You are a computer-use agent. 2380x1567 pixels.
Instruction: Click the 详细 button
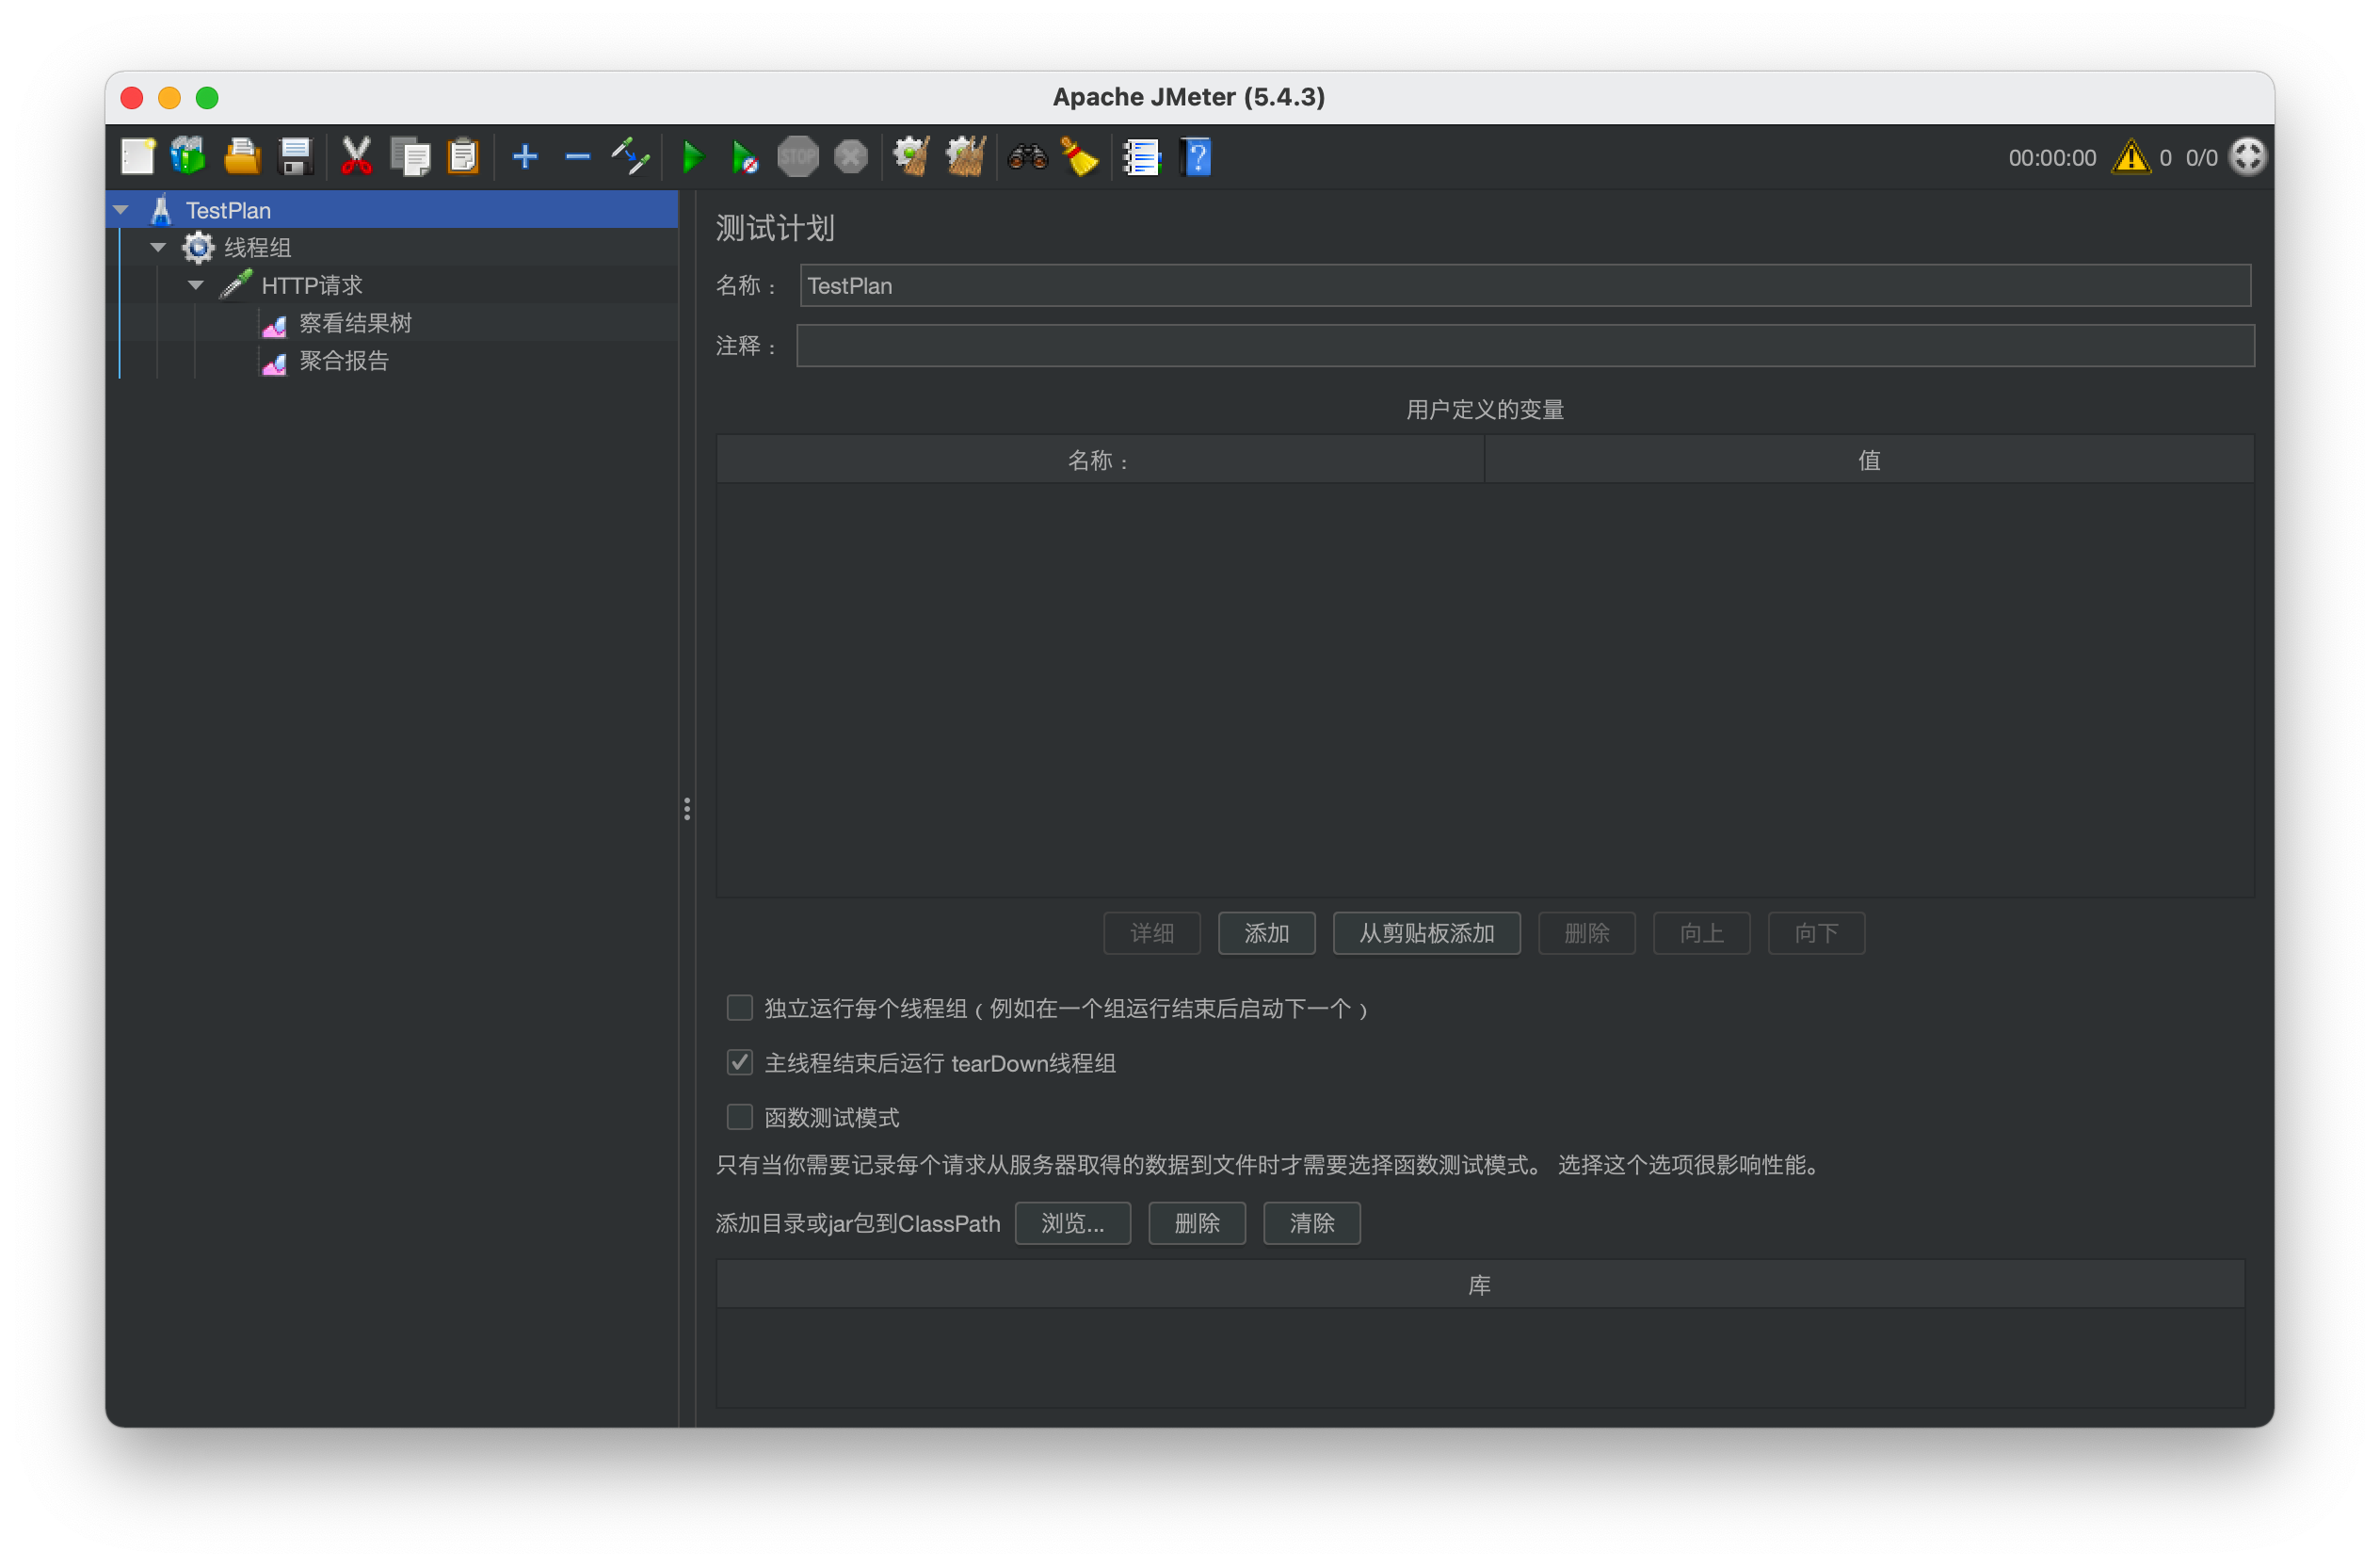pos(1152,933)
